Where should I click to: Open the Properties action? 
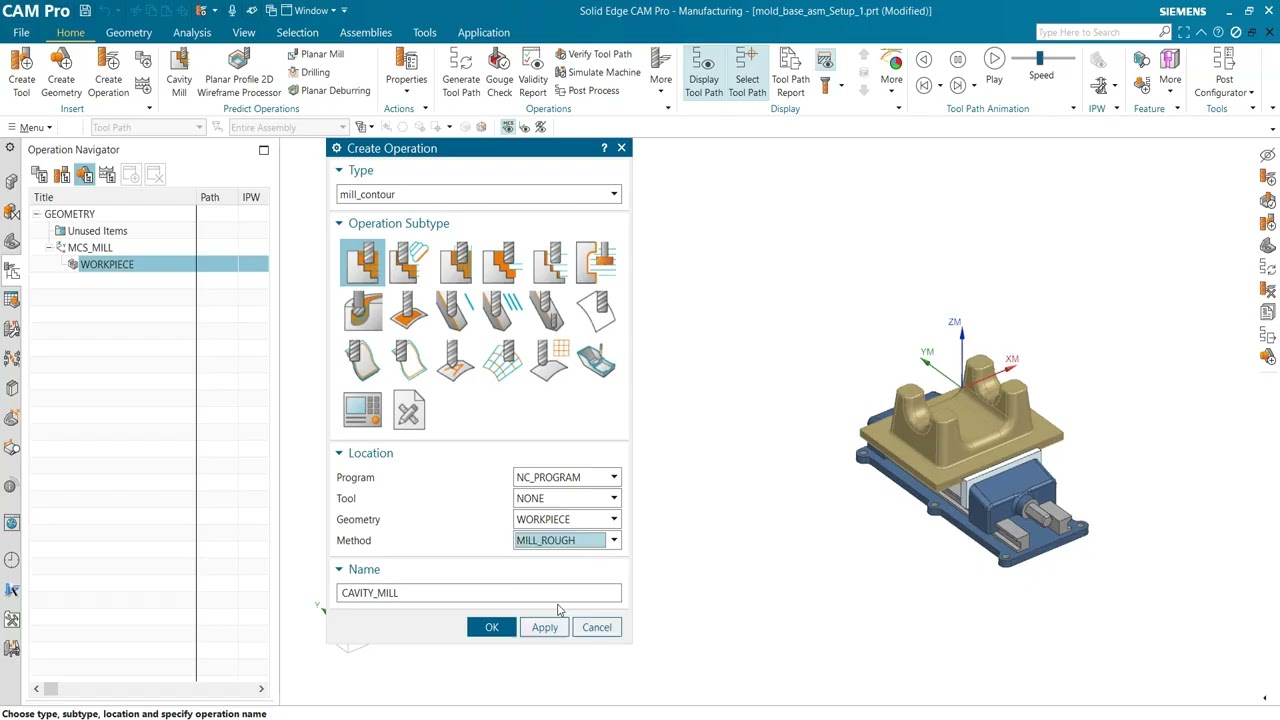(x=406, y=72)
